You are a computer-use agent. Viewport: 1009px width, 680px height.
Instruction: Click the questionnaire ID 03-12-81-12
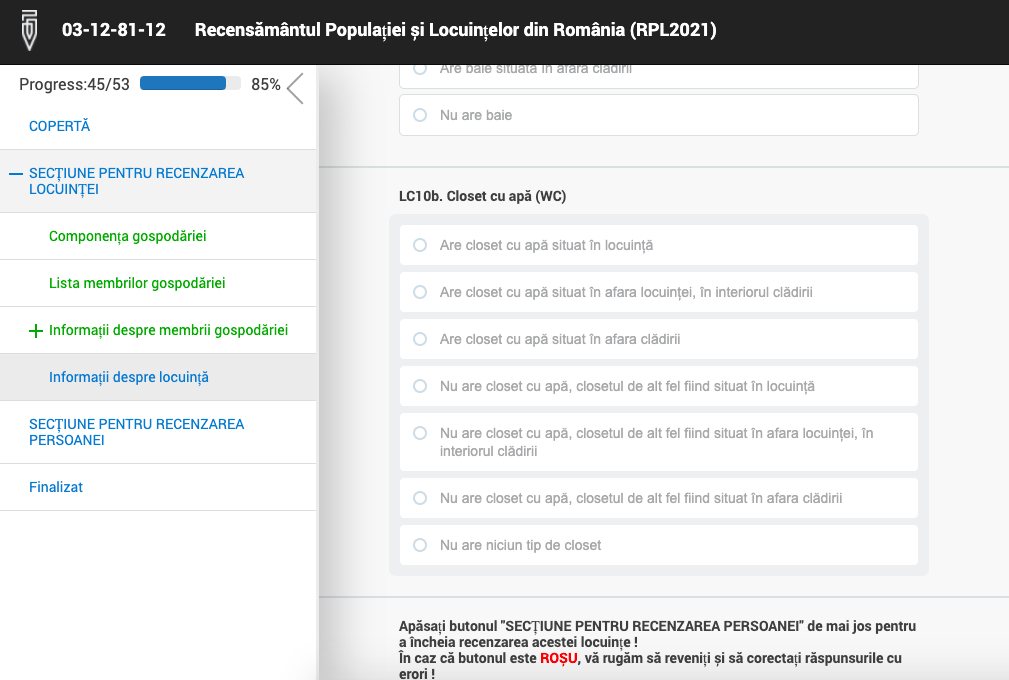(x=114, y=30)
